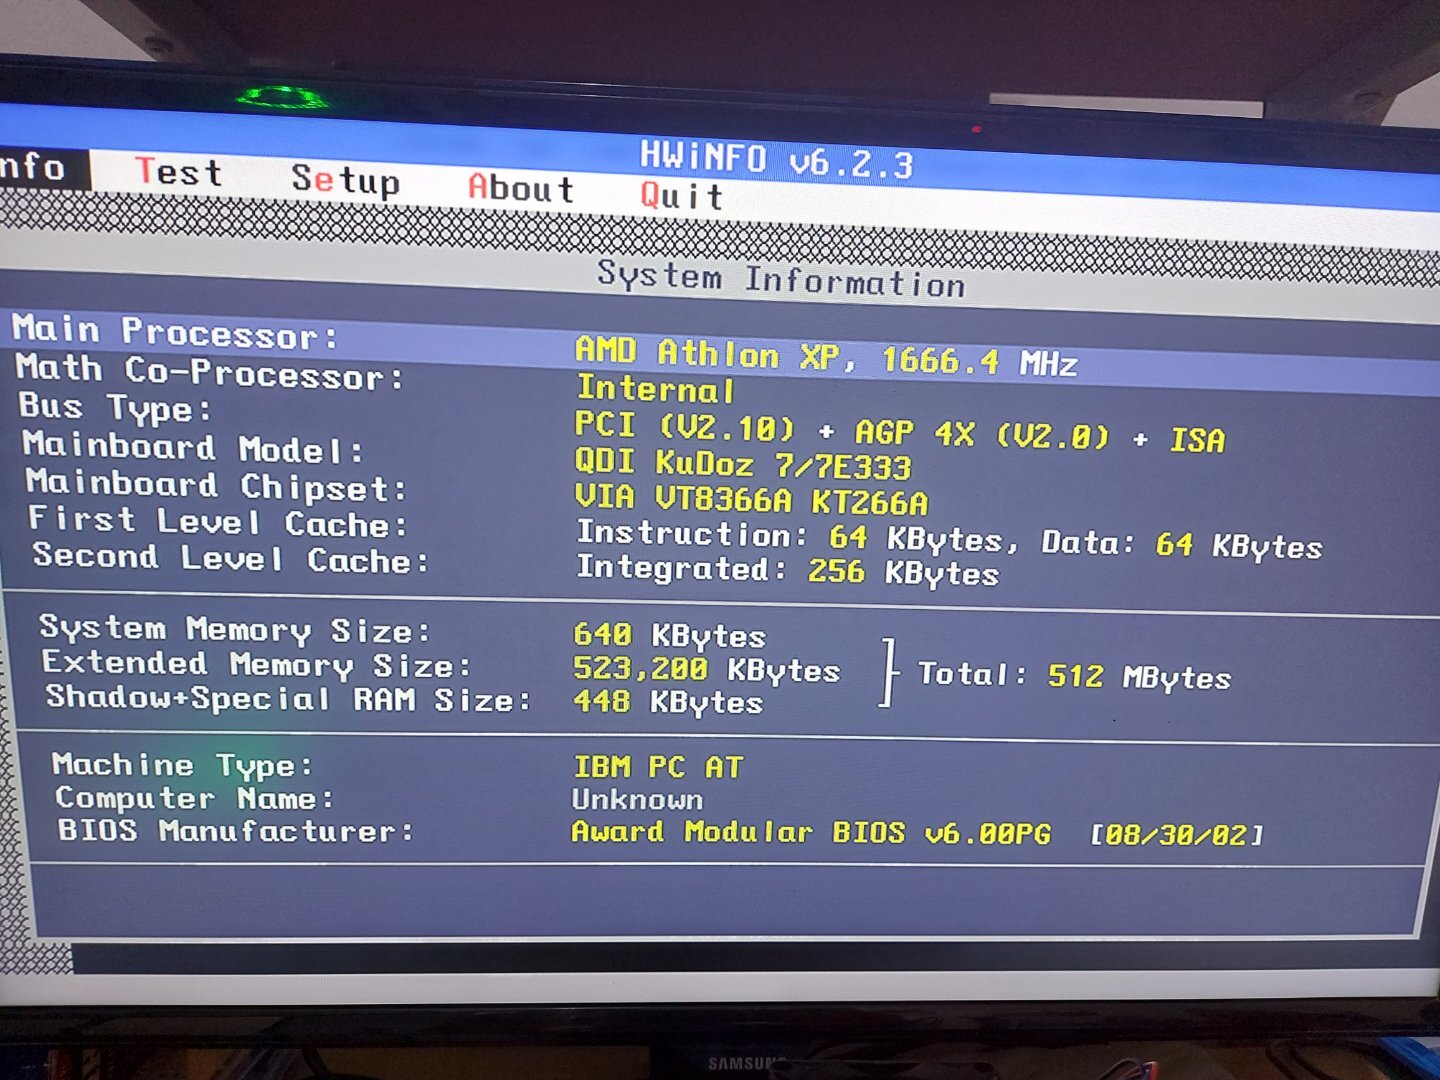Click the PCI (V2.10) + AGP 4X bus value
The width and height of the screenshot is (1440, 1080).
[x=899, y=431]
